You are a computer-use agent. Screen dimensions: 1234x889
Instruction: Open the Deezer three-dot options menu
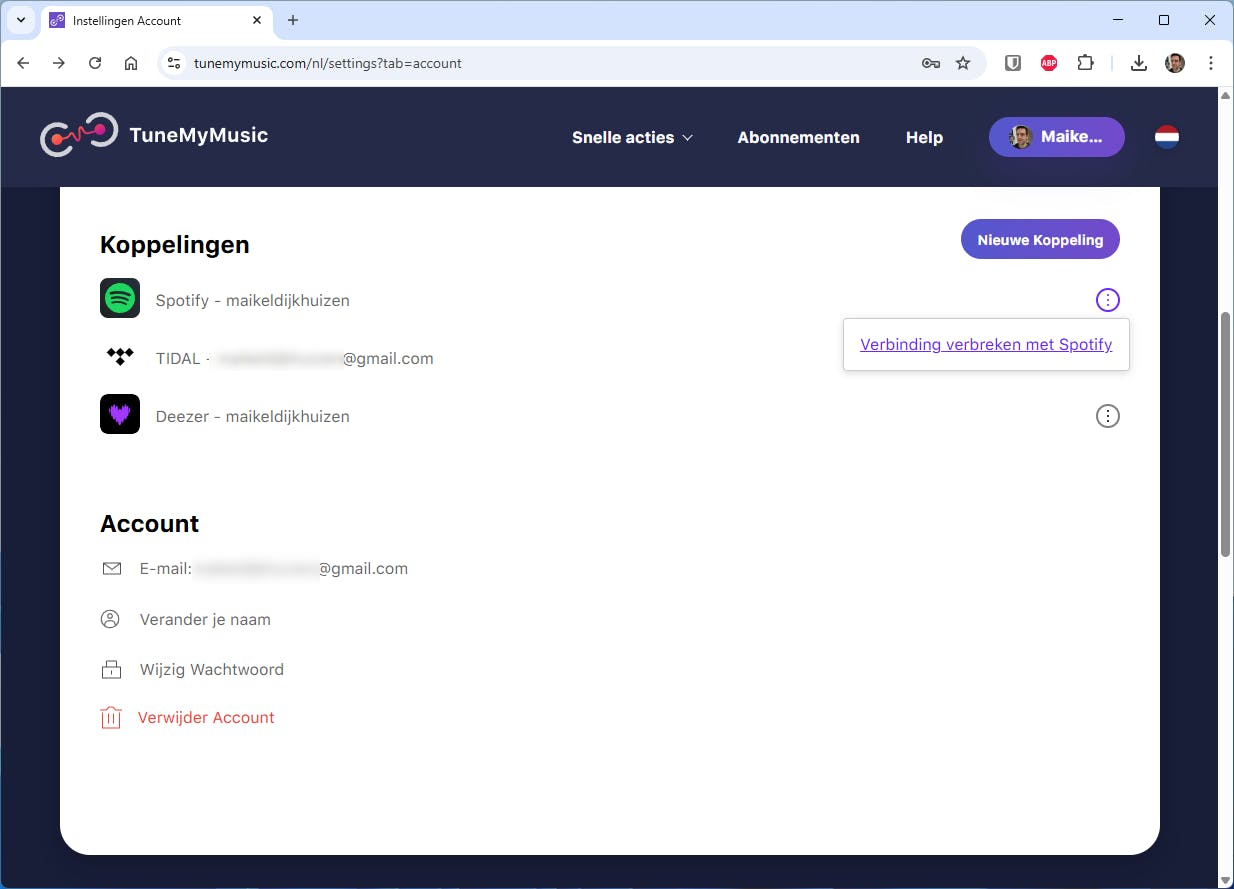pyautogui.click(x=1107, y=416)
